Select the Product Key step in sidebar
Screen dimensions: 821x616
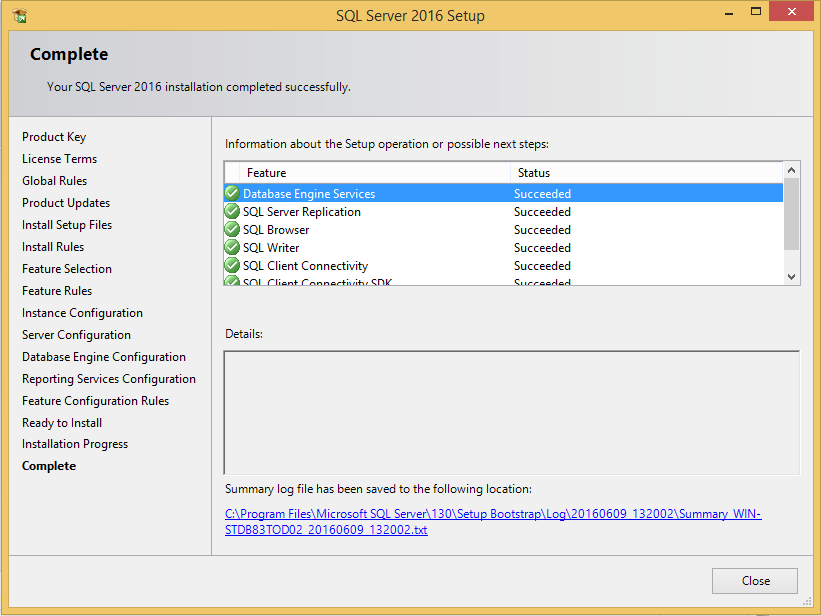(x=54, y=137)
